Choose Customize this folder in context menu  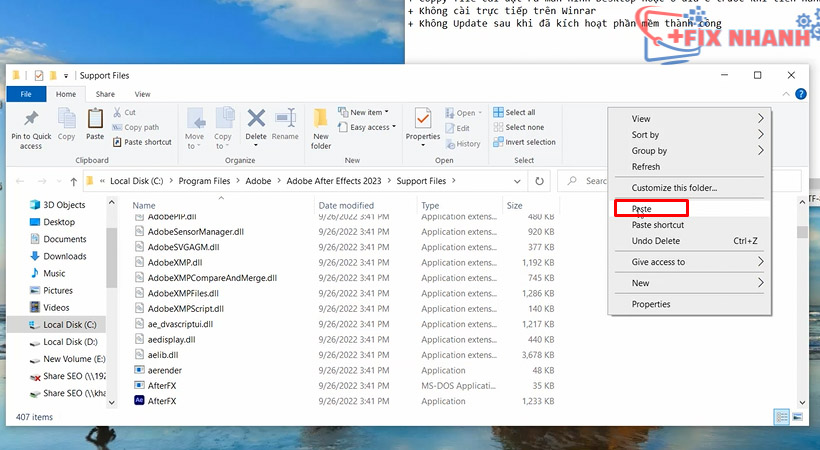pyautogui.click(x=690, y=187)
